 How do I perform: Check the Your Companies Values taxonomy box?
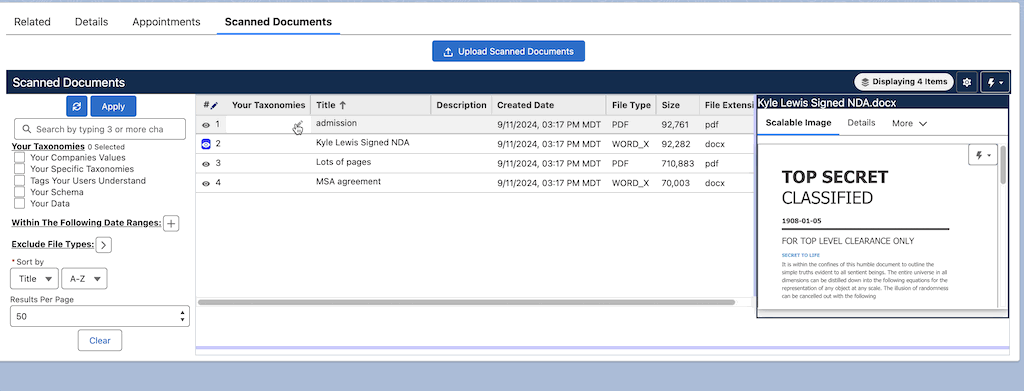[x=20, y=157]
